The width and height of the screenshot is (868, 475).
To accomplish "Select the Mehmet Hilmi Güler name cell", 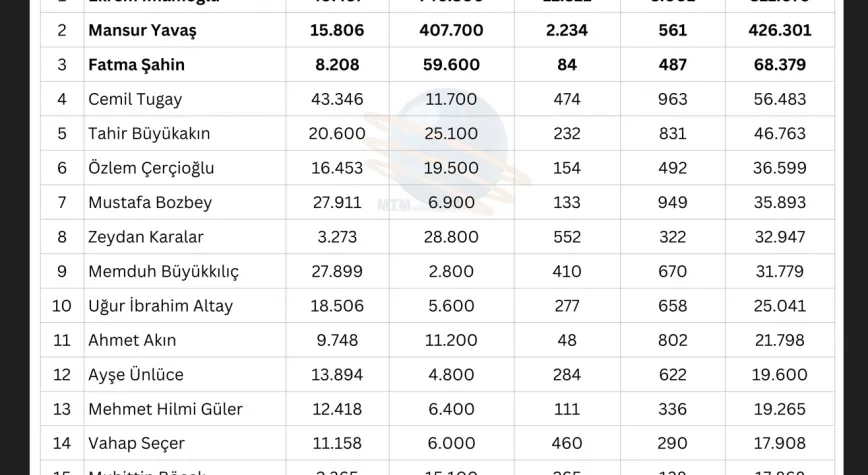I will [185, 409].
